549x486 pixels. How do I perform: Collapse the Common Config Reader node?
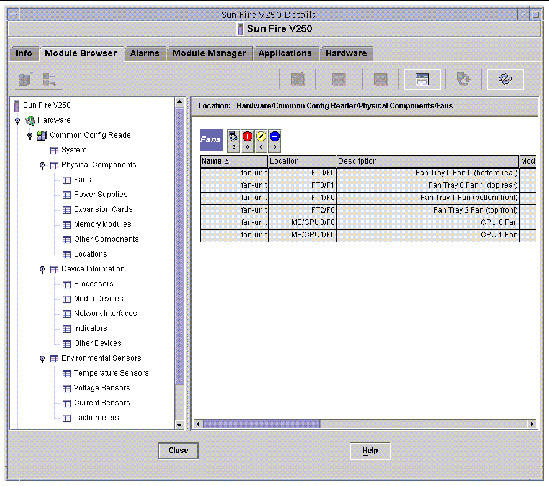click(x=30, y=136)
